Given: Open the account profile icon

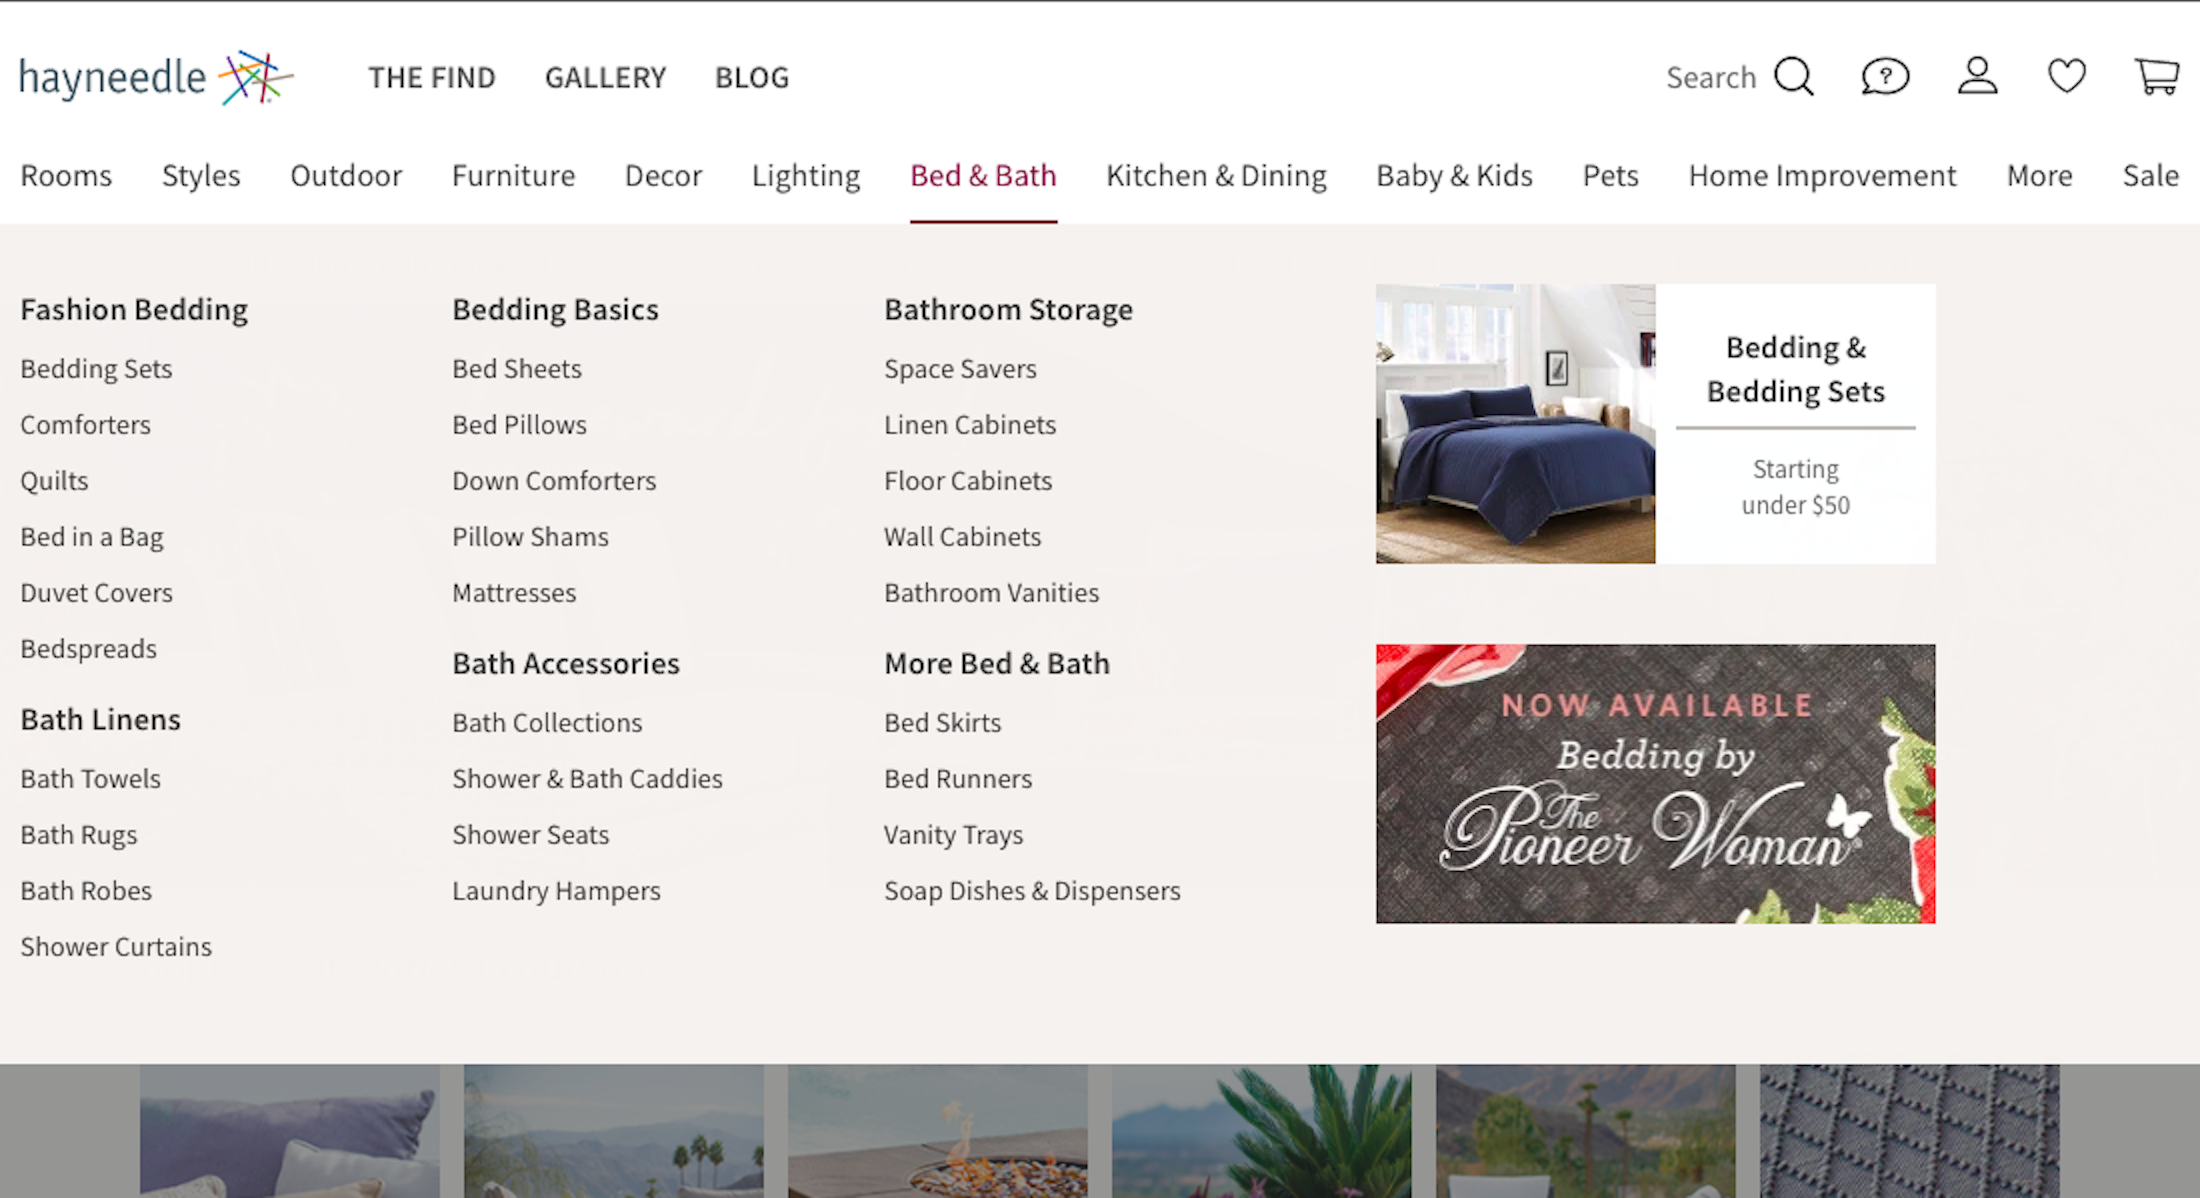Looking at the screenshot, I should click(x=1977, y=77).
